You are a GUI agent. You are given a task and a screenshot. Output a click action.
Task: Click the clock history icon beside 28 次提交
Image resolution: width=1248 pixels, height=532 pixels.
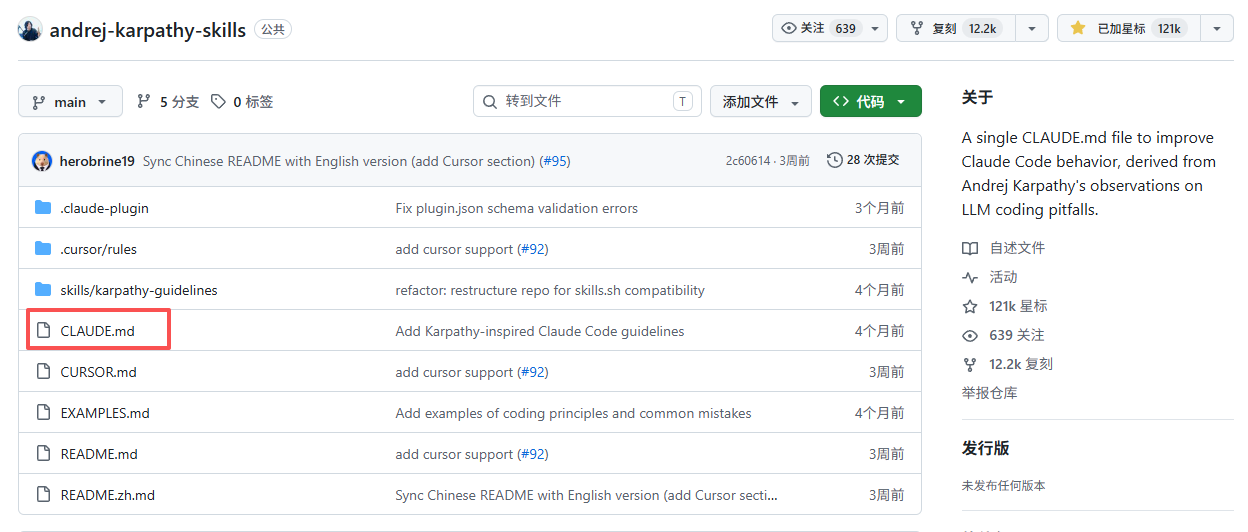[x=834, y=160]
